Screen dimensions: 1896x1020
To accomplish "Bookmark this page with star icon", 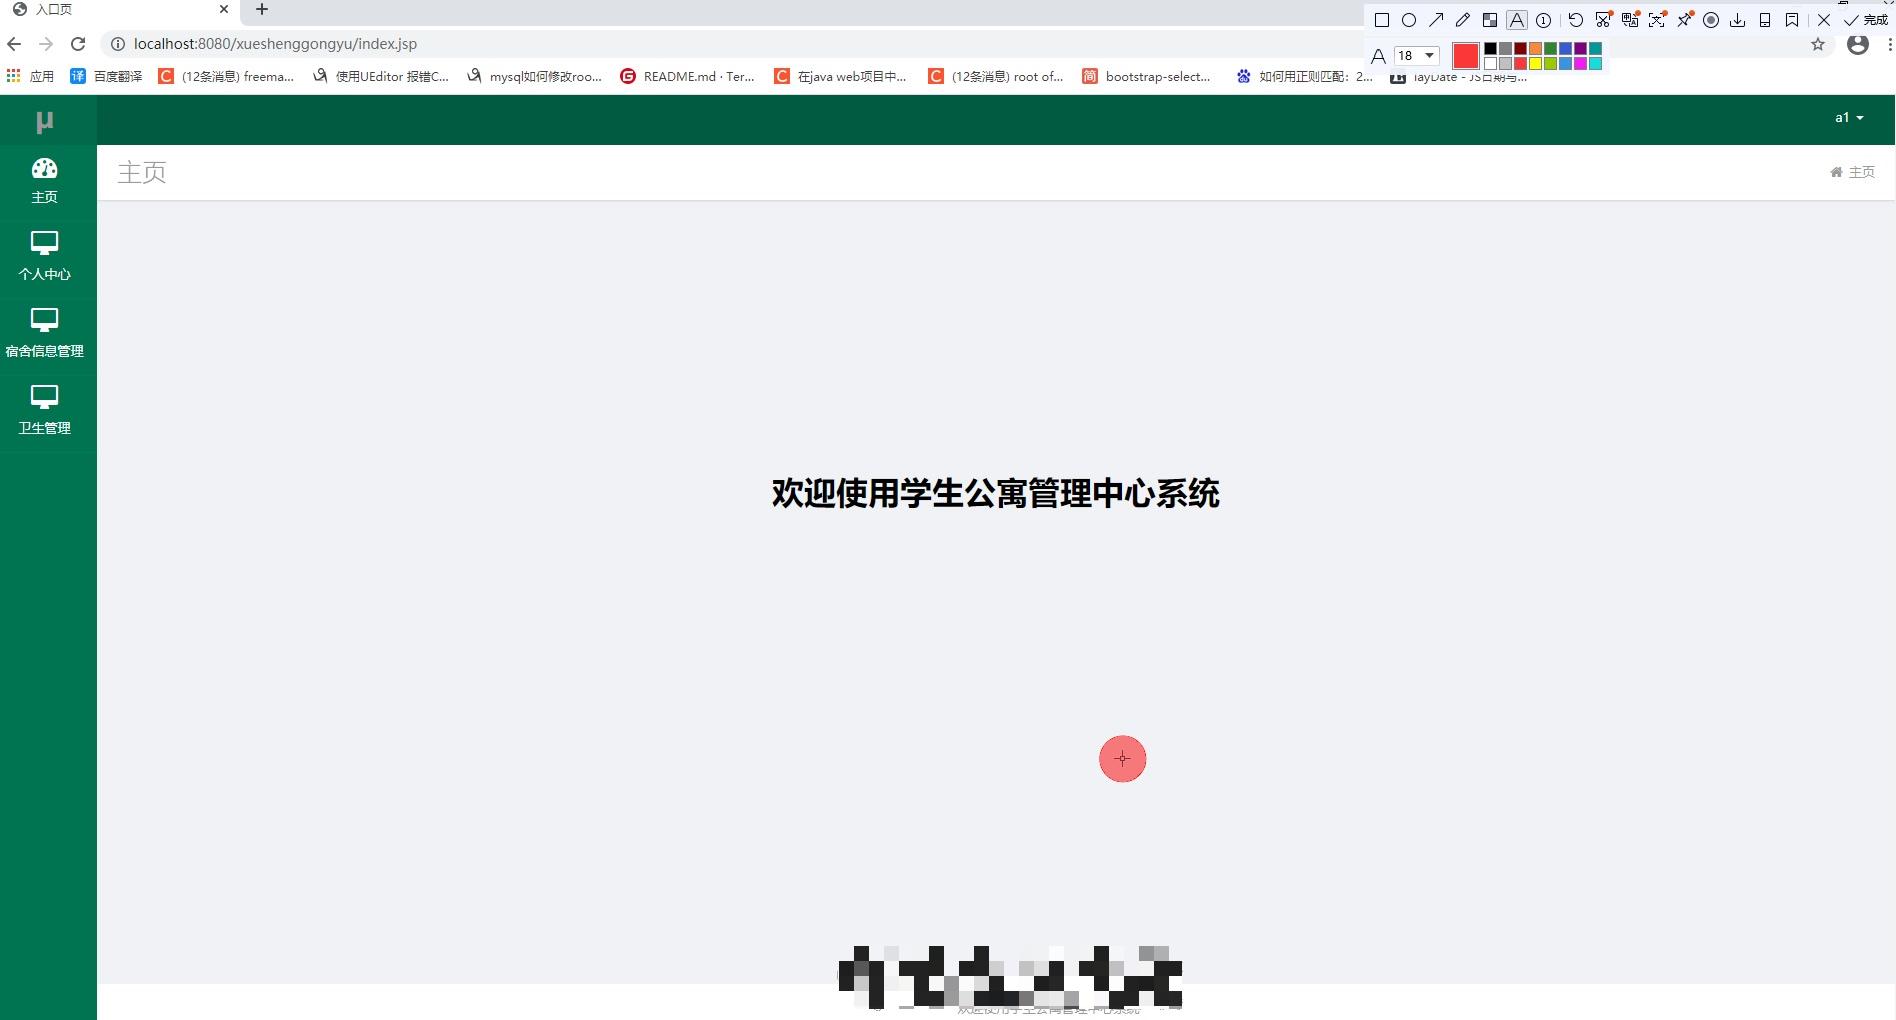I will pos(1818,44).
